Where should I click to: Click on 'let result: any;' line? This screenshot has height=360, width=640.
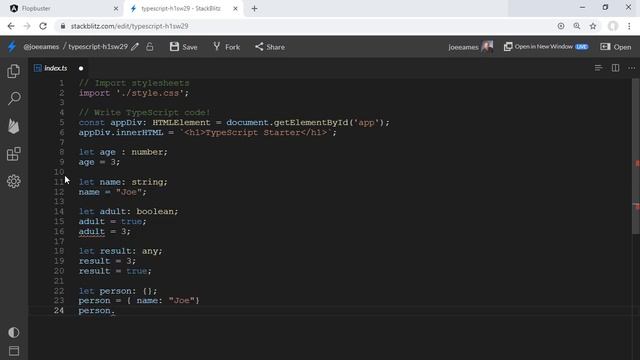[120, 251]
